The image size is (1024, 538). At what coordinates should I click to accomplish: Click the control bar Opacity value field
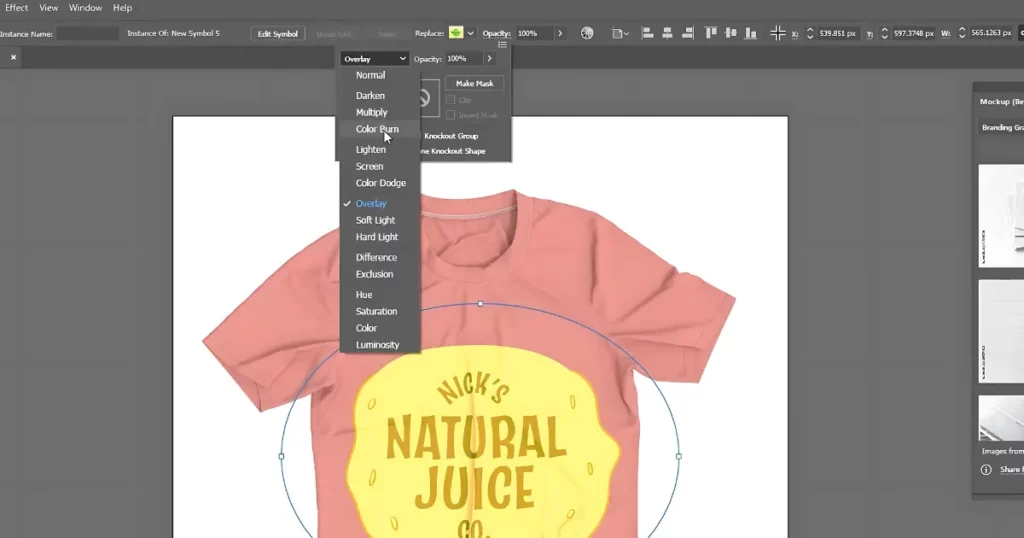534,33
